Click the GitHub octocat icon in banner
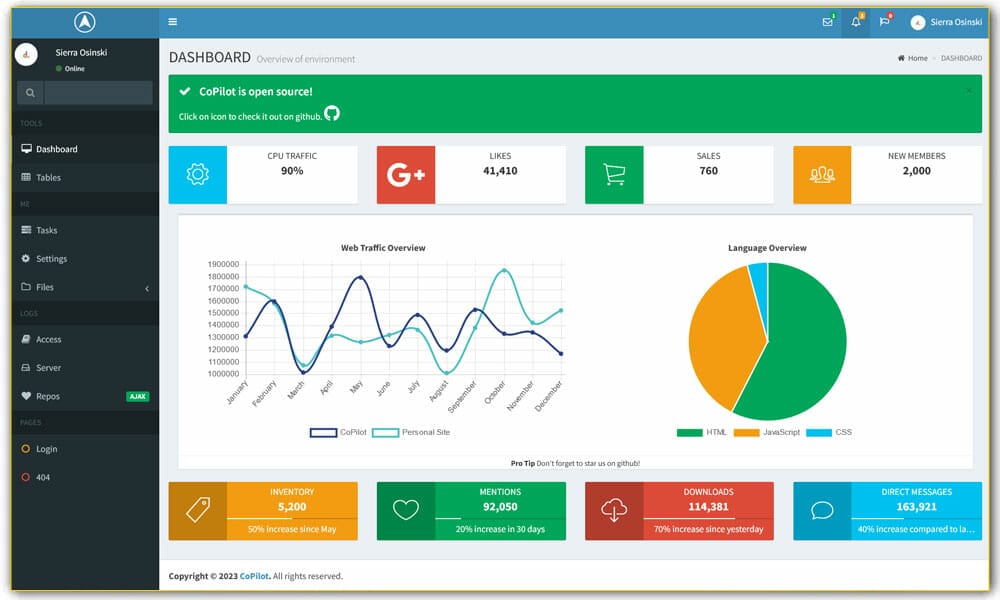 click(x=332, y=114)
